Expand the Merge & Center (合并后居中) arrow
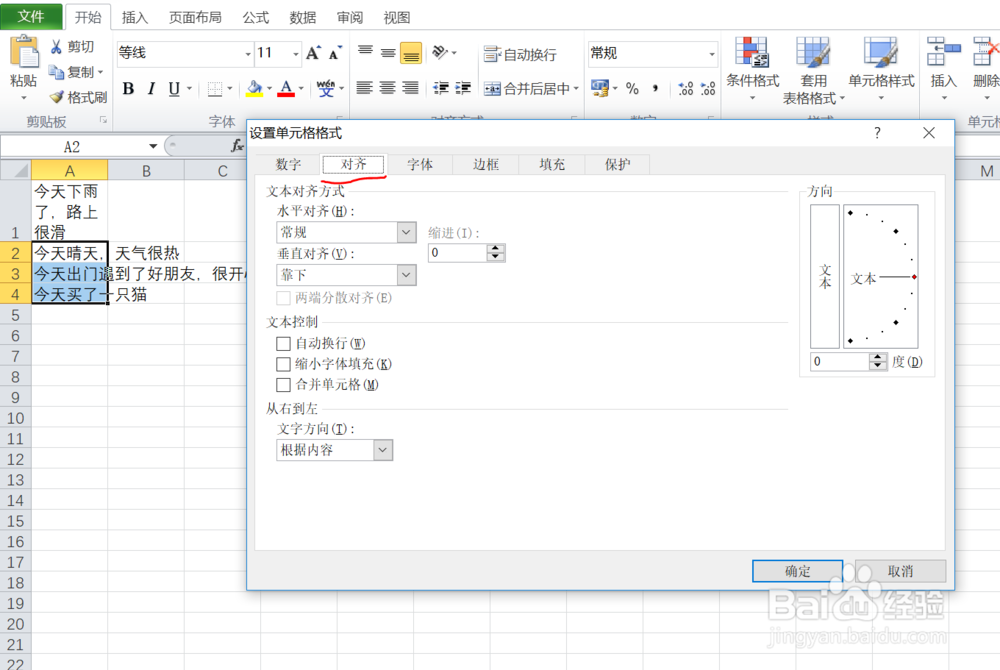Screen dimensions: 1000x670 pos(576,89)
